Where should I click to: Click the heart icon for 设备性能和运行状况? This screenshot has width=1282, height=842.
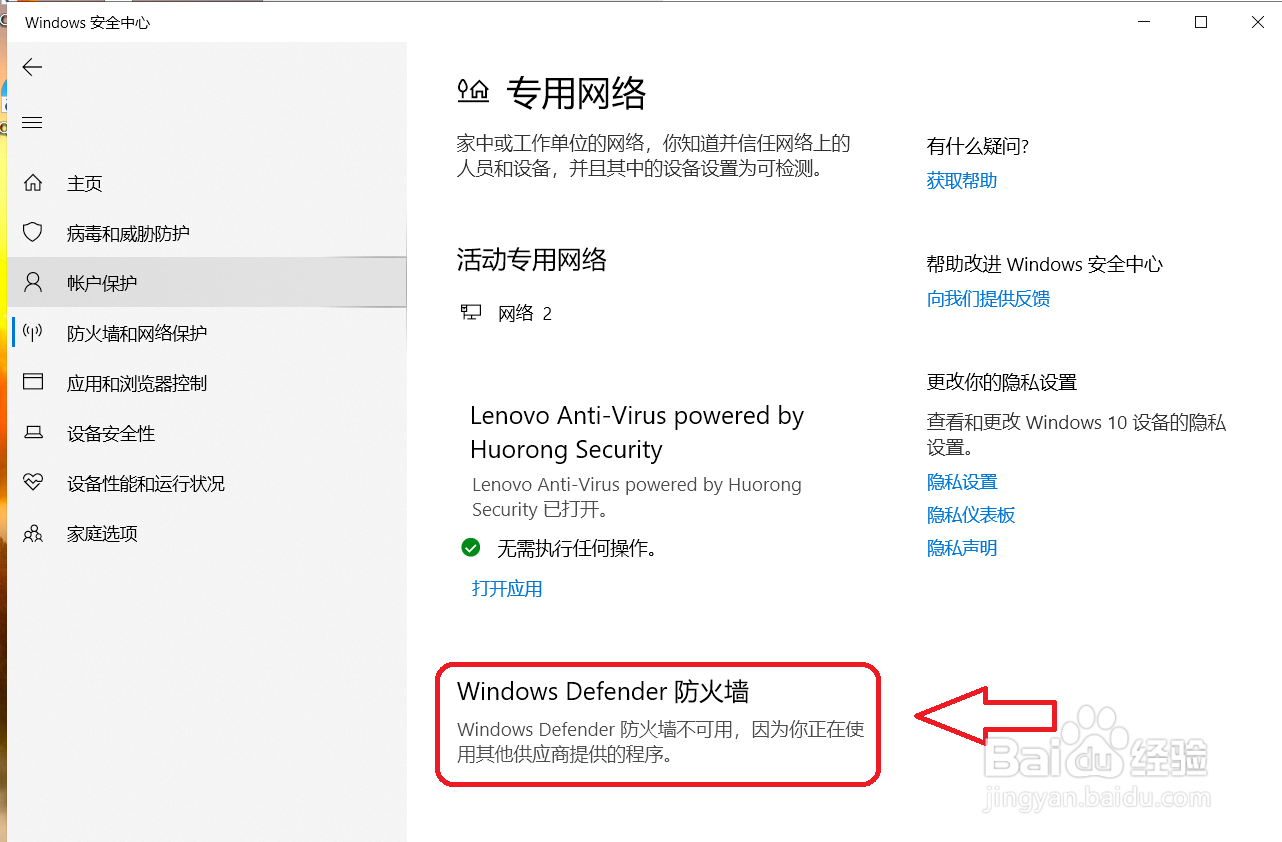(33, 483)
